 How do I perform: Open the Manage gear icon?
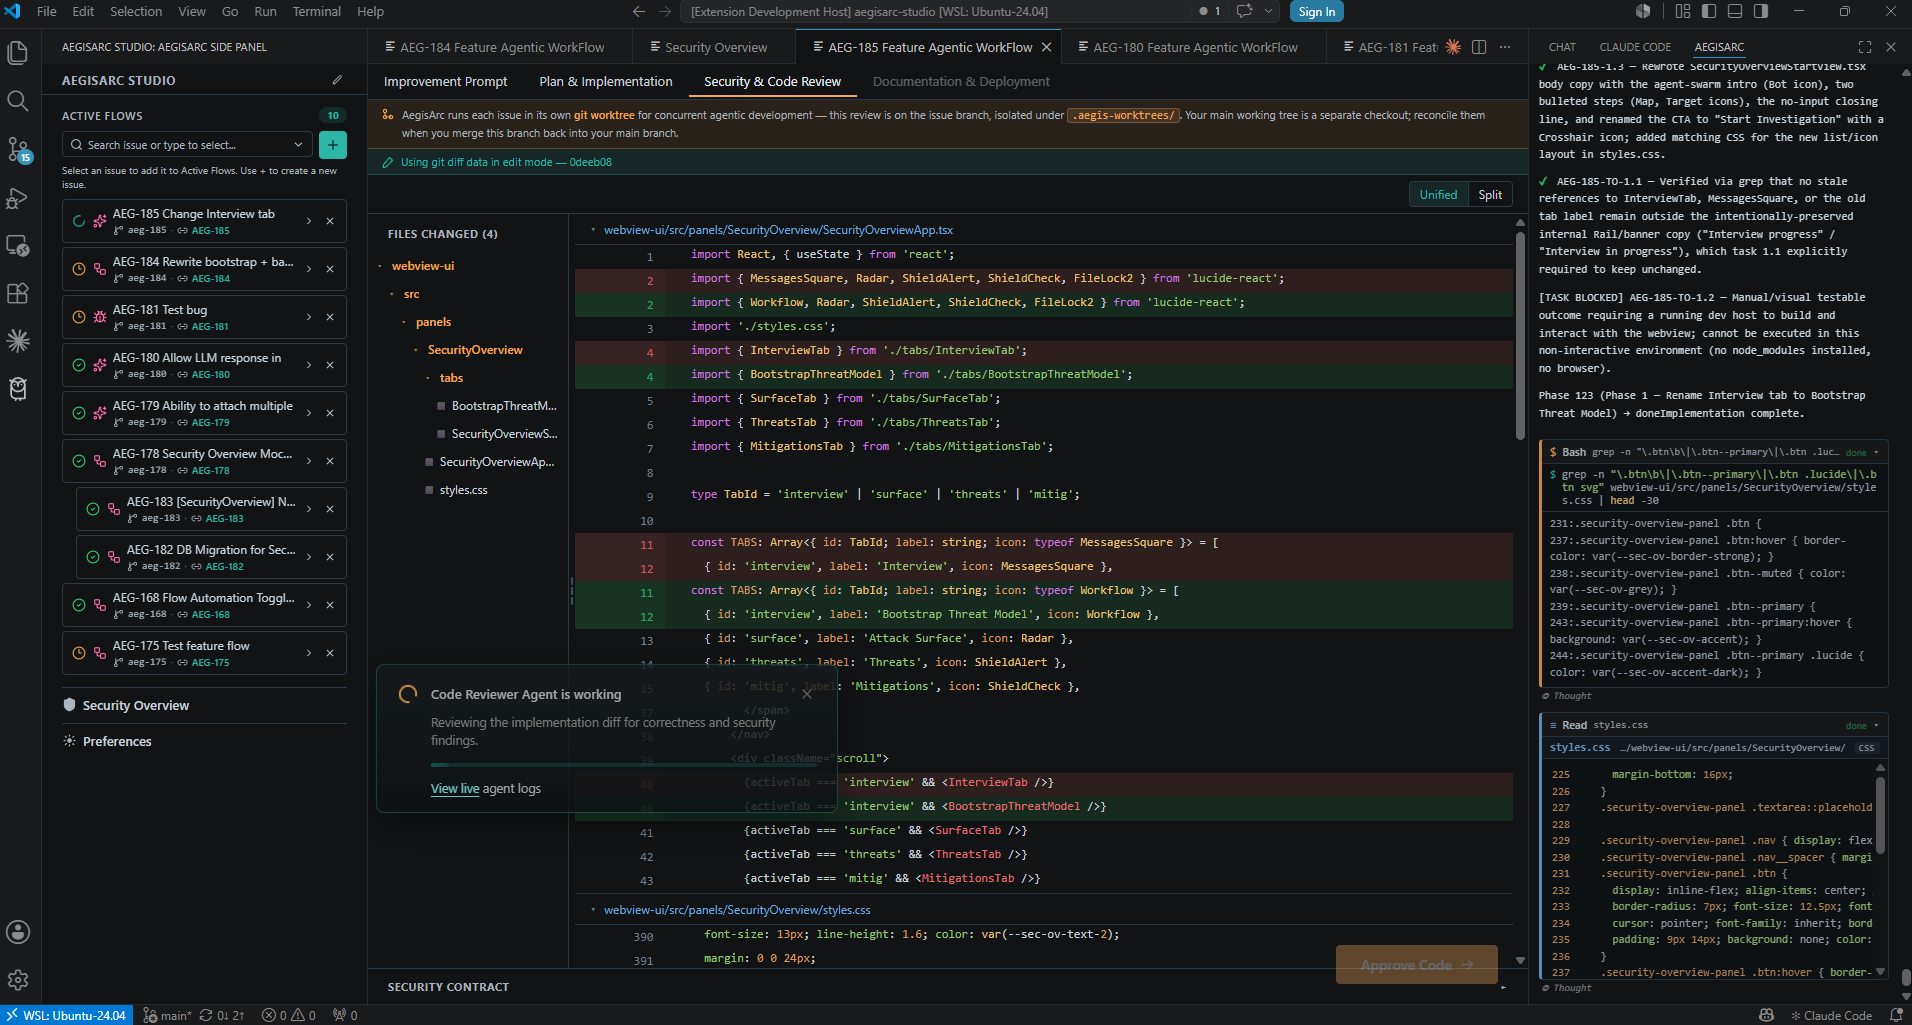click(x=18, y=980)
